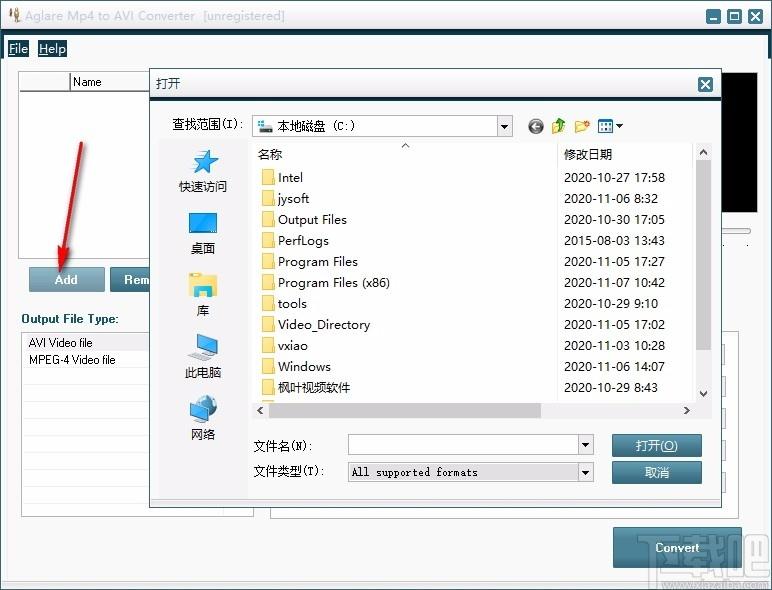Click the vertical scrollbar up arrow
Screen dimensions: 772x590
pyautogui.click(x=704, y=153)
